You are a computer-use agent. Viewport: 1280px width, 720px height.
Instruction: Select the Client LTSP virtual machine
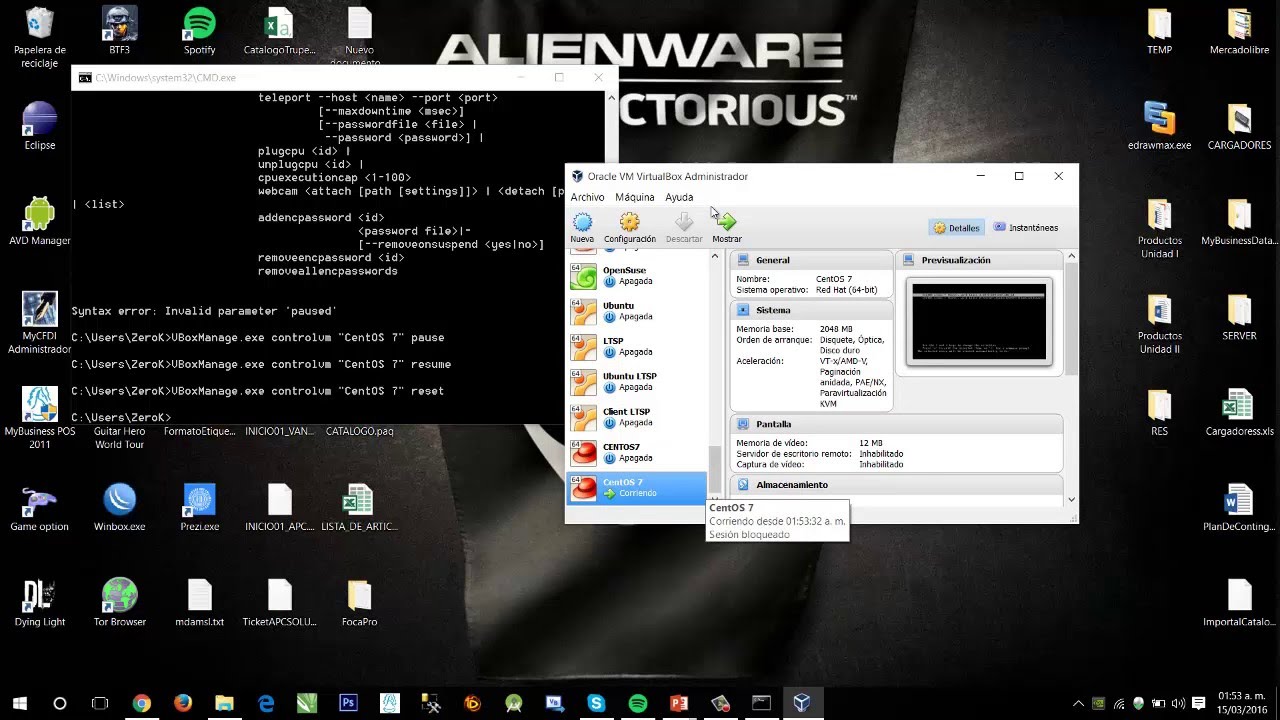[x=638, y=417]
